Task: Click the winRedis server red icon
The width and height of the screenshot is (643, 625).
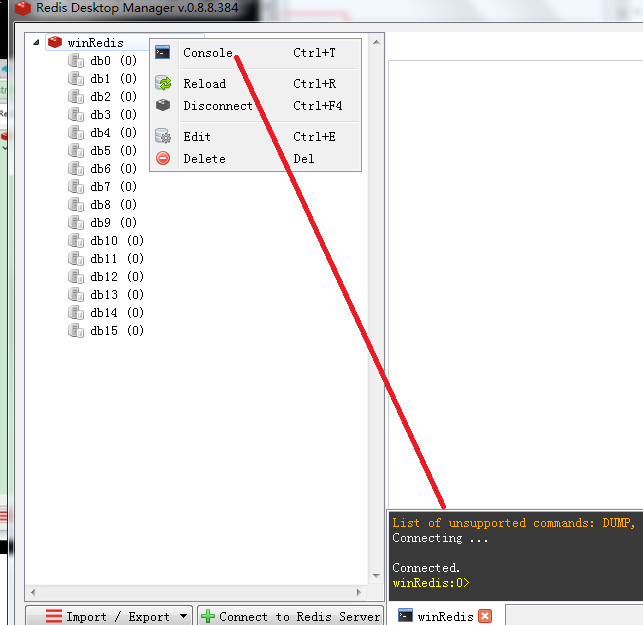Action: [55, 42]
